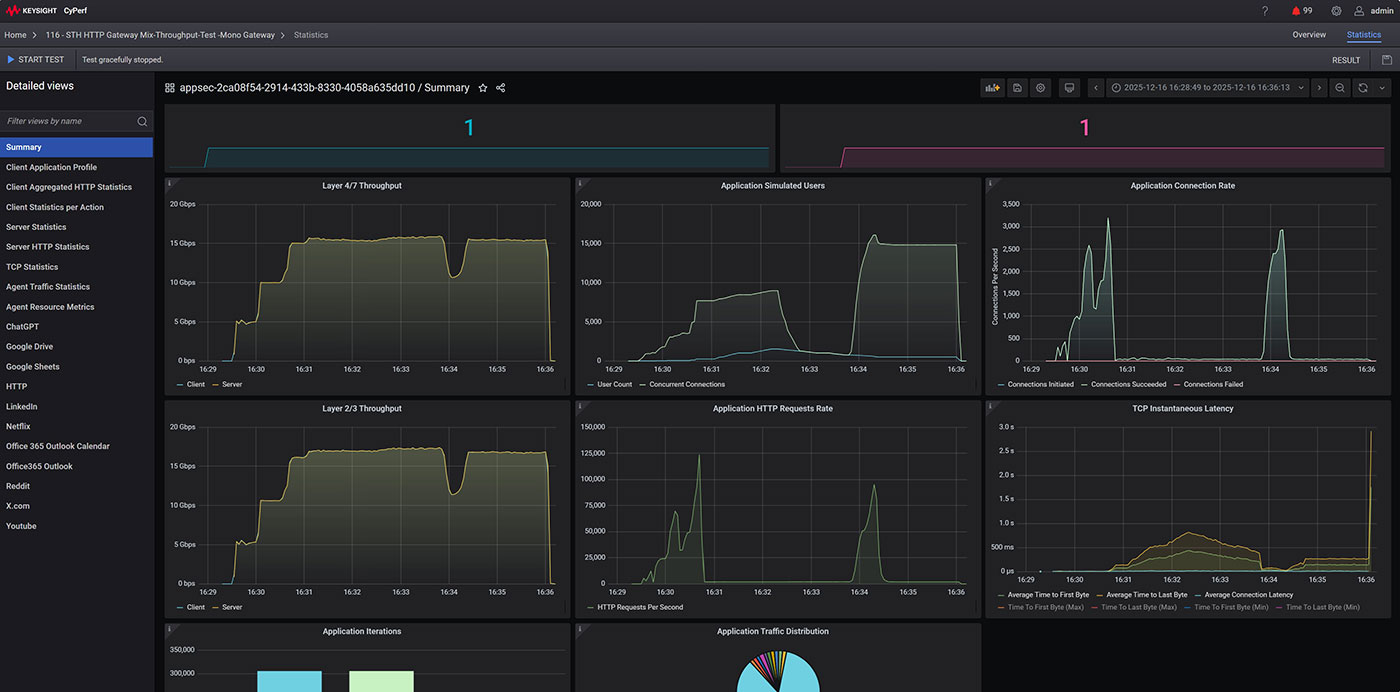Image resolution: width=1400 pixels, height=692 pixels.
Task: Open info icon on Application Simulated Users panel
Action: tap(580, 183)
